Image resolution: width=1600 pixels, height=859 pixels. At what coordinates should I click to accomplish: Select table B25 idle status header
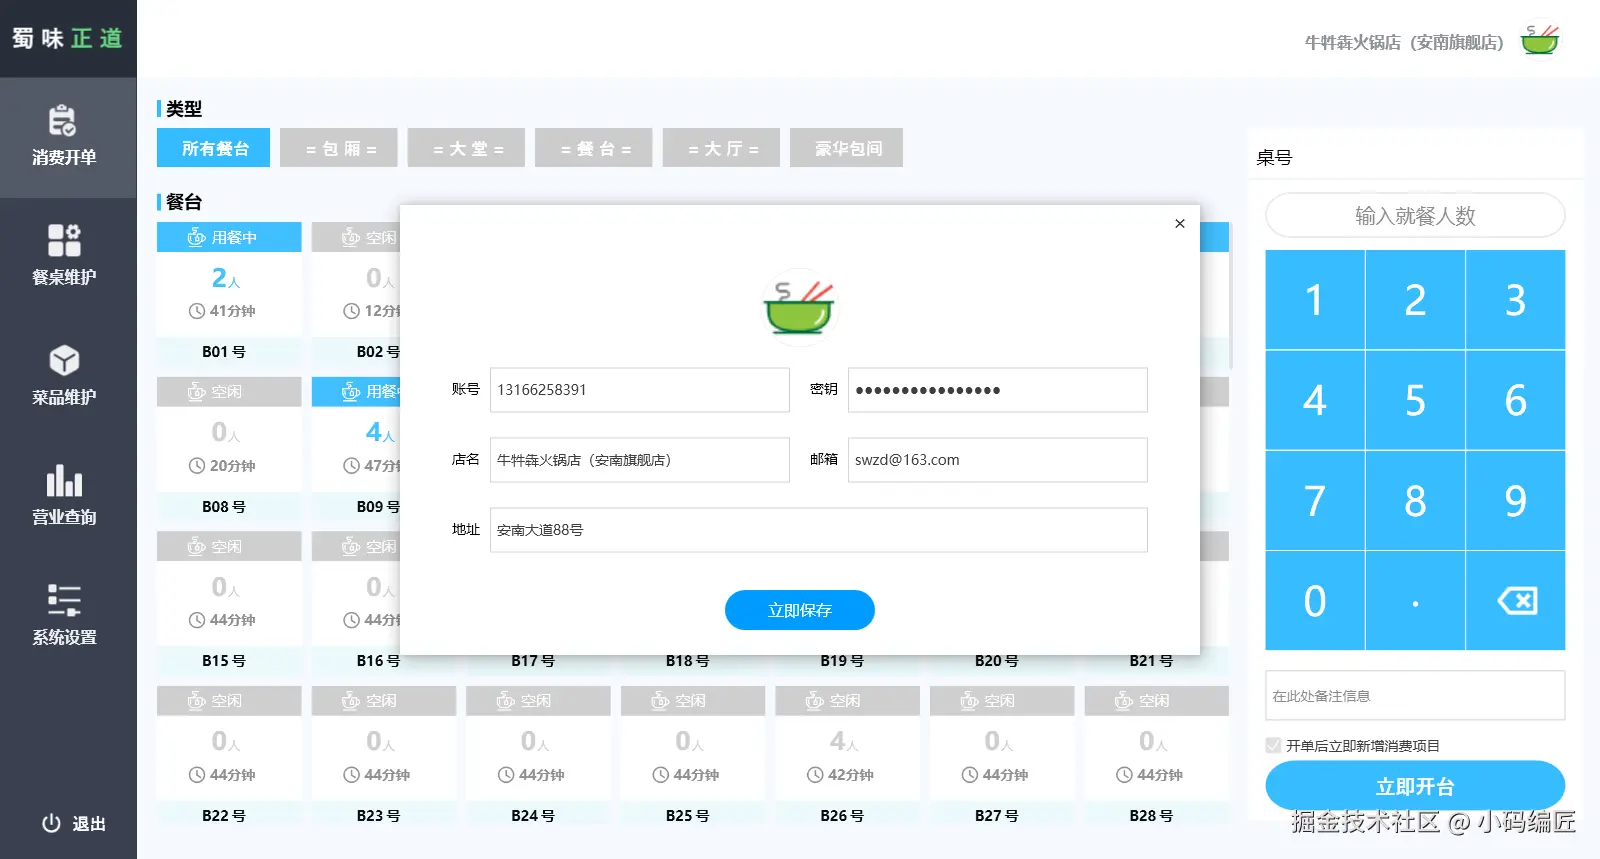coord(693,700)
